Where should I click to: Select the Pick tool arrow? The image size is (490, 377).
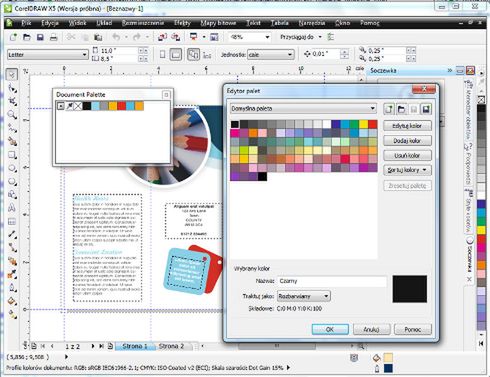[x=12, y=74]
